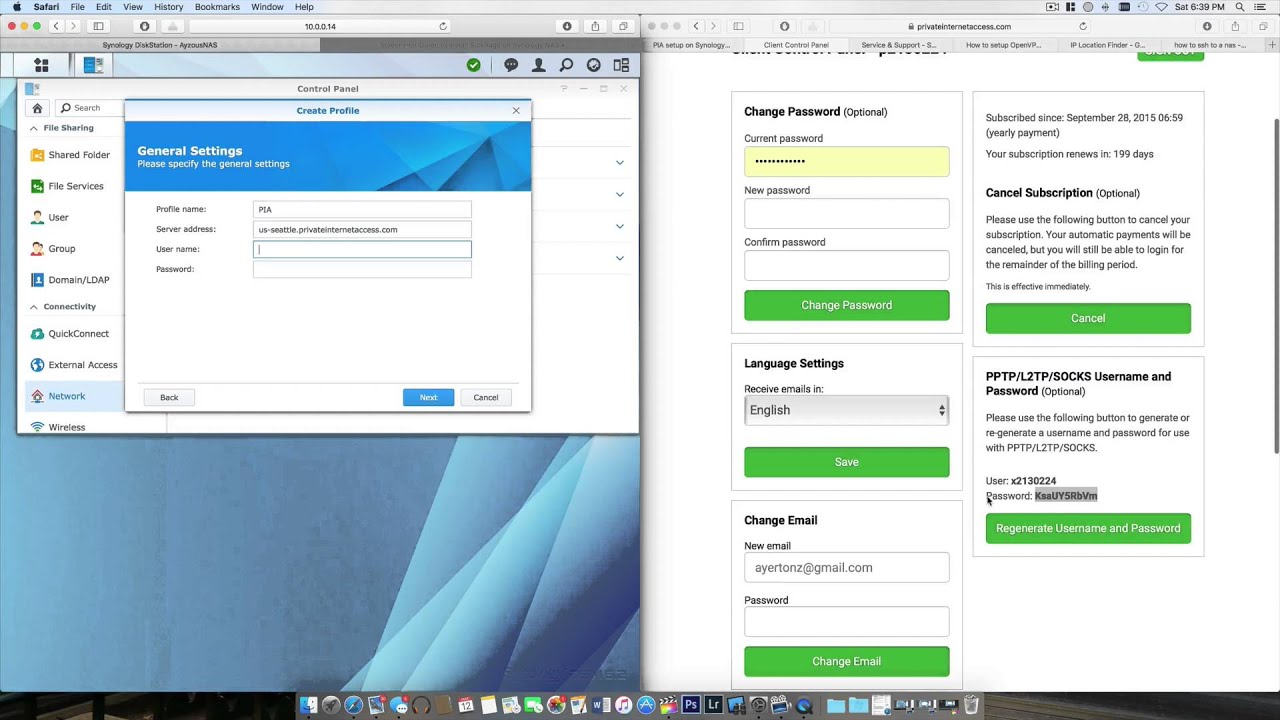Open the History menu
The height and width of the screenshot is (720, 1280).
[x=168, y=7]
